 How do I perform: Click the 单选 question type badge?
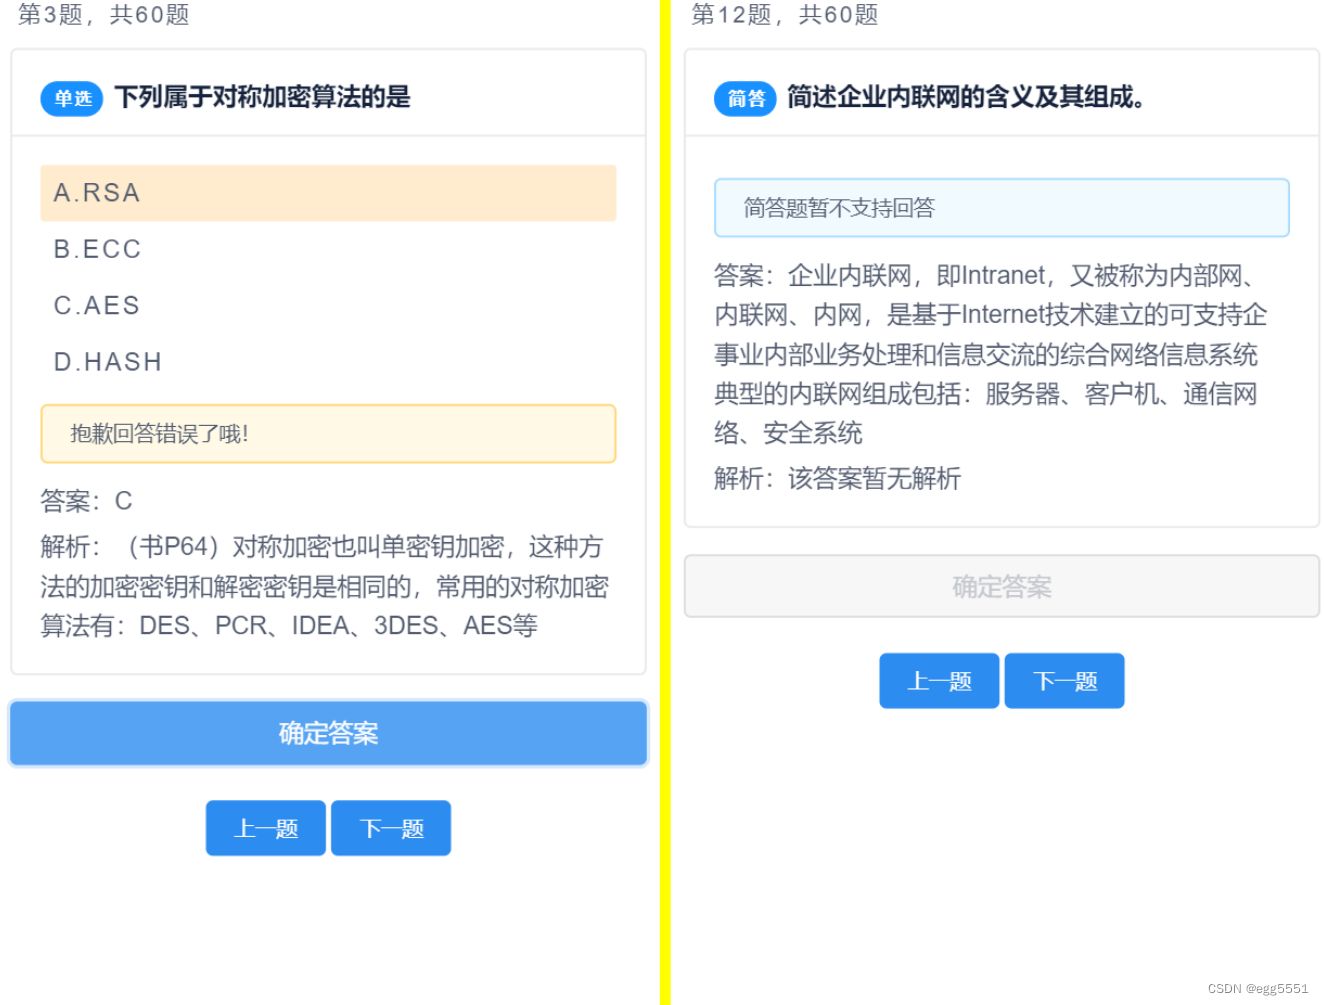70,98
